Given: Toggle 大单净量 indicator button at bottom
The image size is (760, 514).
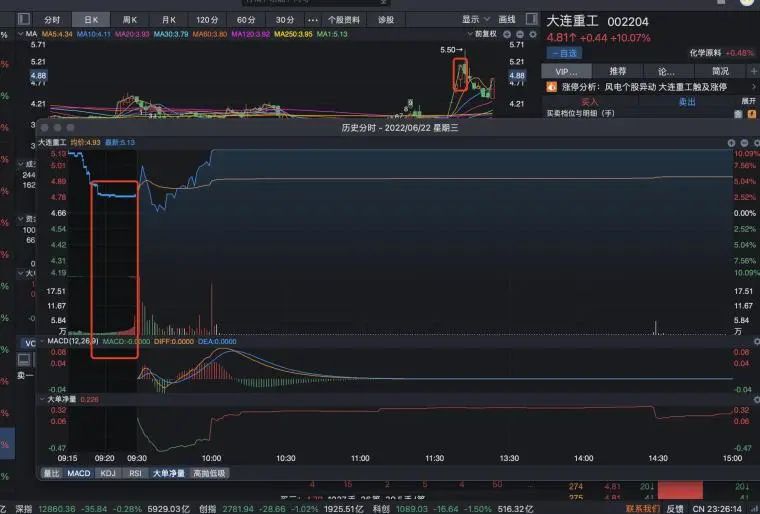Looking at the screenshot, I should [169, 473].
